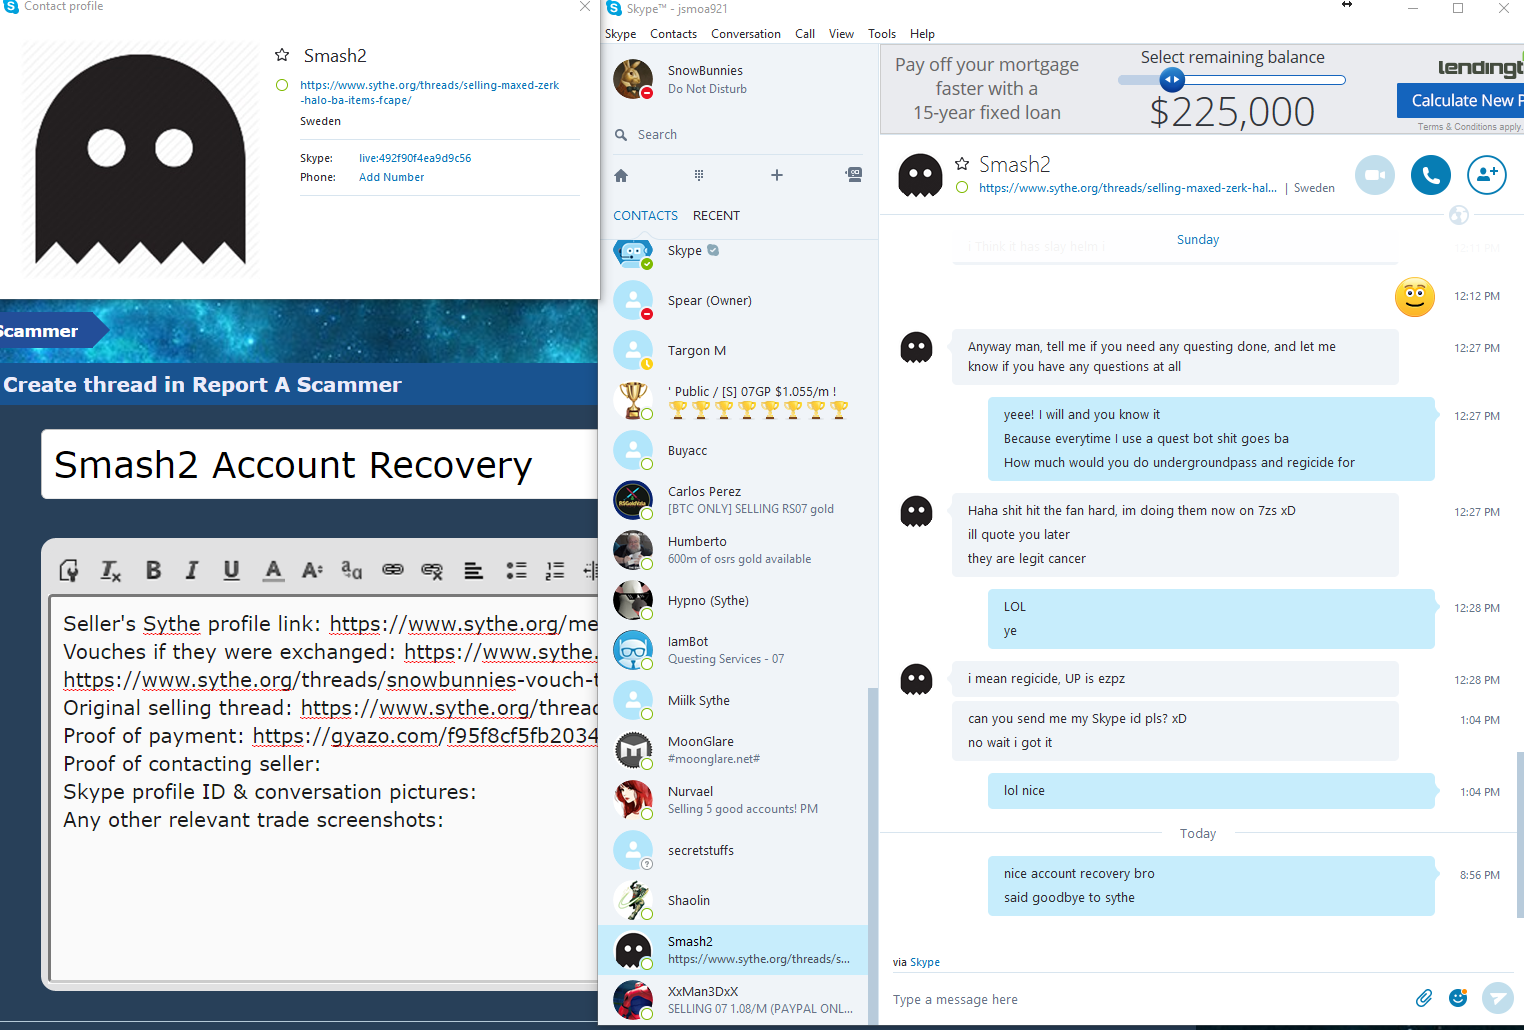The image size is (1524, 1030).
Task: Select XxMan3DxX contact
Action: pyautogui.click(x=734, y=1000)
